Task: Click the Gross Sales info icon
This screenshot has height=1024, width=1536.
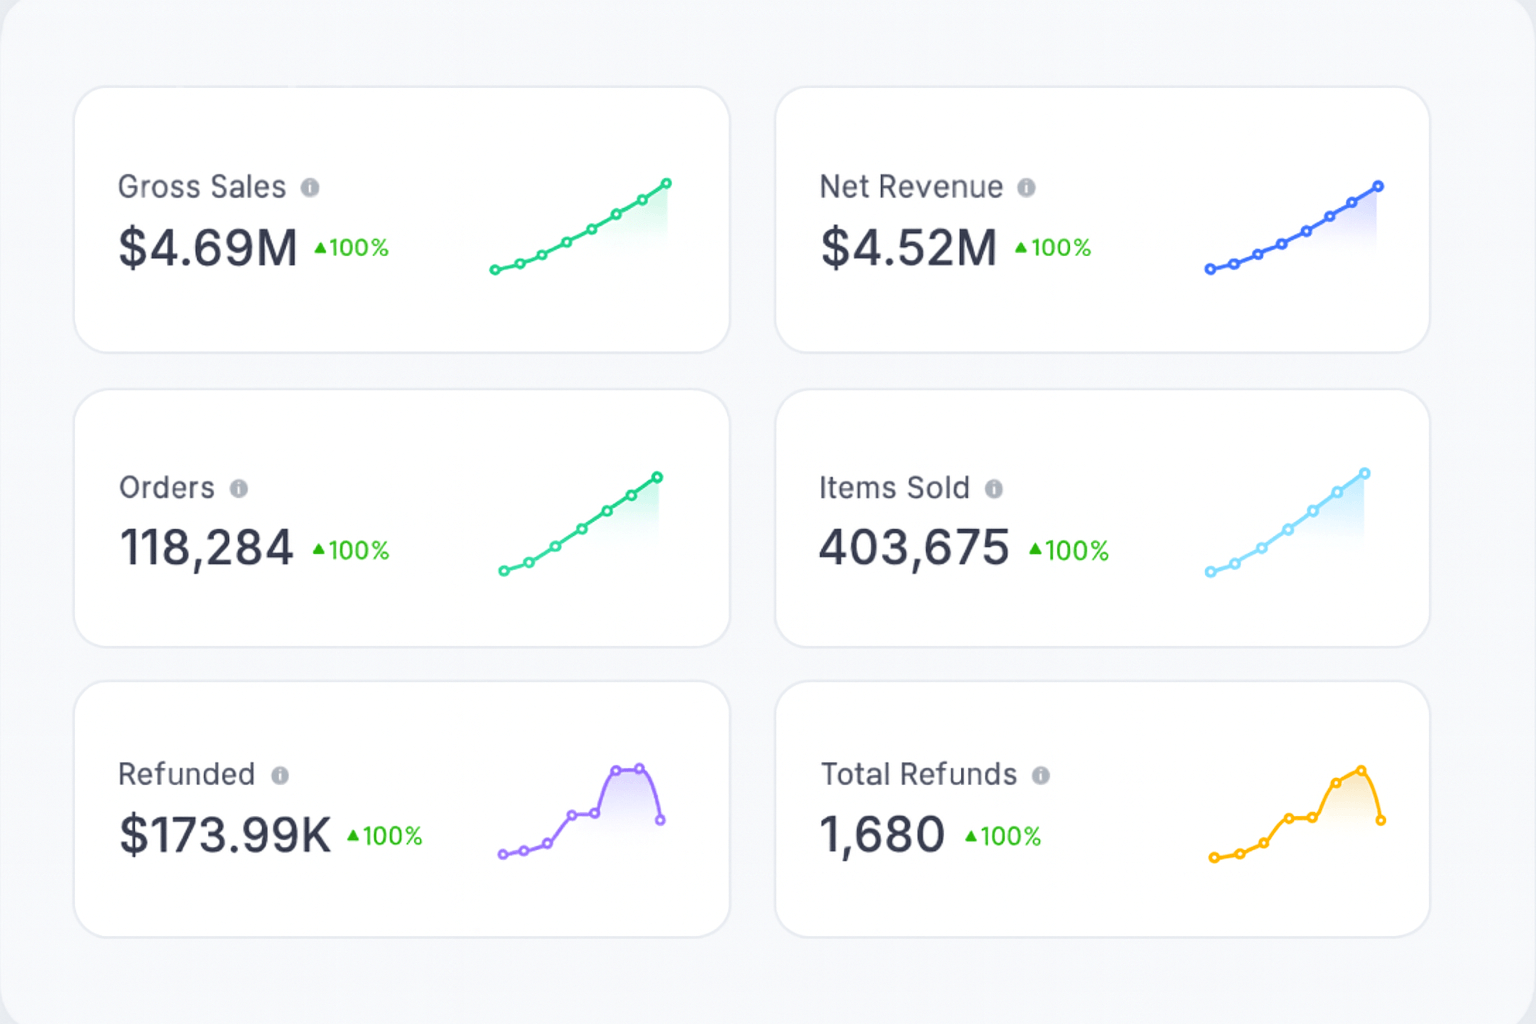Action: [311, 186]
